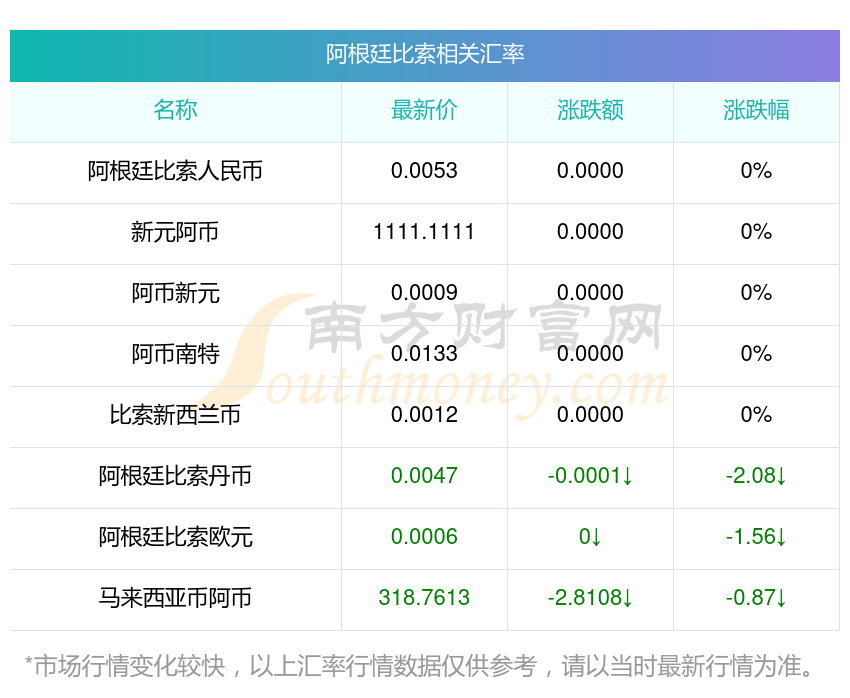The height and width of the screenshot is (698, 850).
Task: Click 0.0000 change in 阿根廷比索人民币 row
Action: 590,171
